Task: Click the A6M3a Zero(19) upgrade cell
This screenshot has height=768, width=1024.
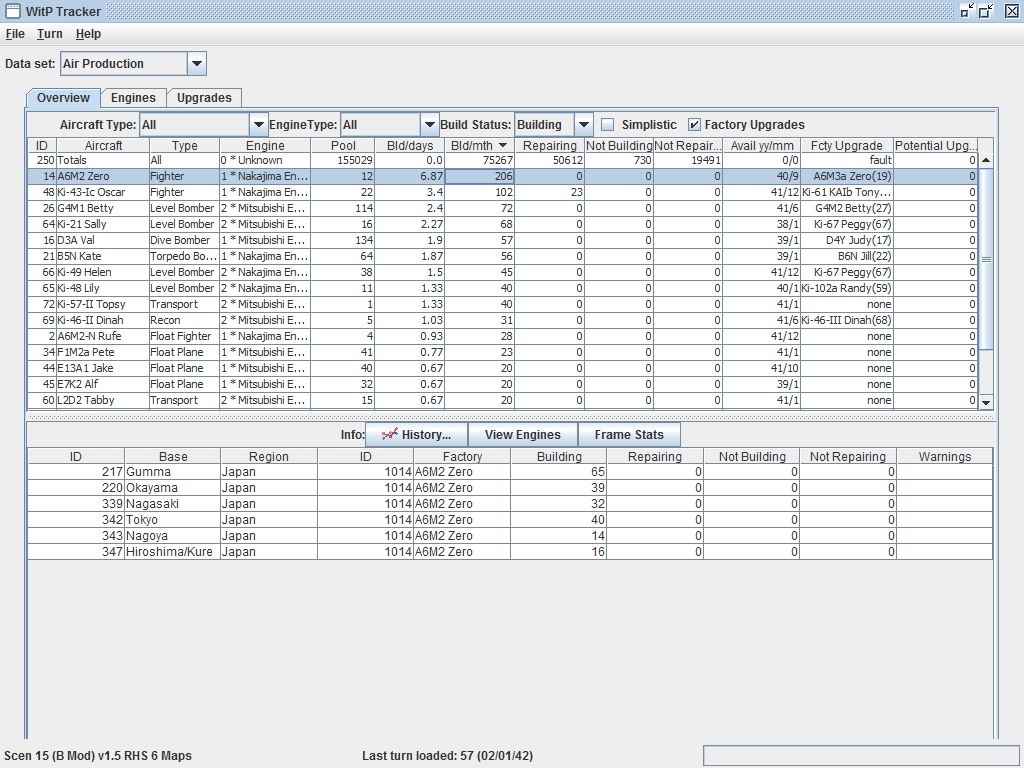Action: (846, 176)
